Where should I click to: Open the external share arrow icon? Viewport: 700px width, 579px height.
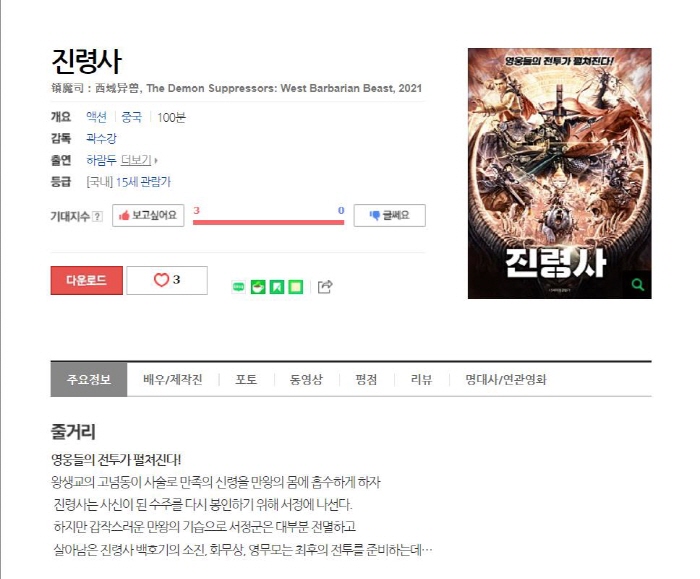325,287
